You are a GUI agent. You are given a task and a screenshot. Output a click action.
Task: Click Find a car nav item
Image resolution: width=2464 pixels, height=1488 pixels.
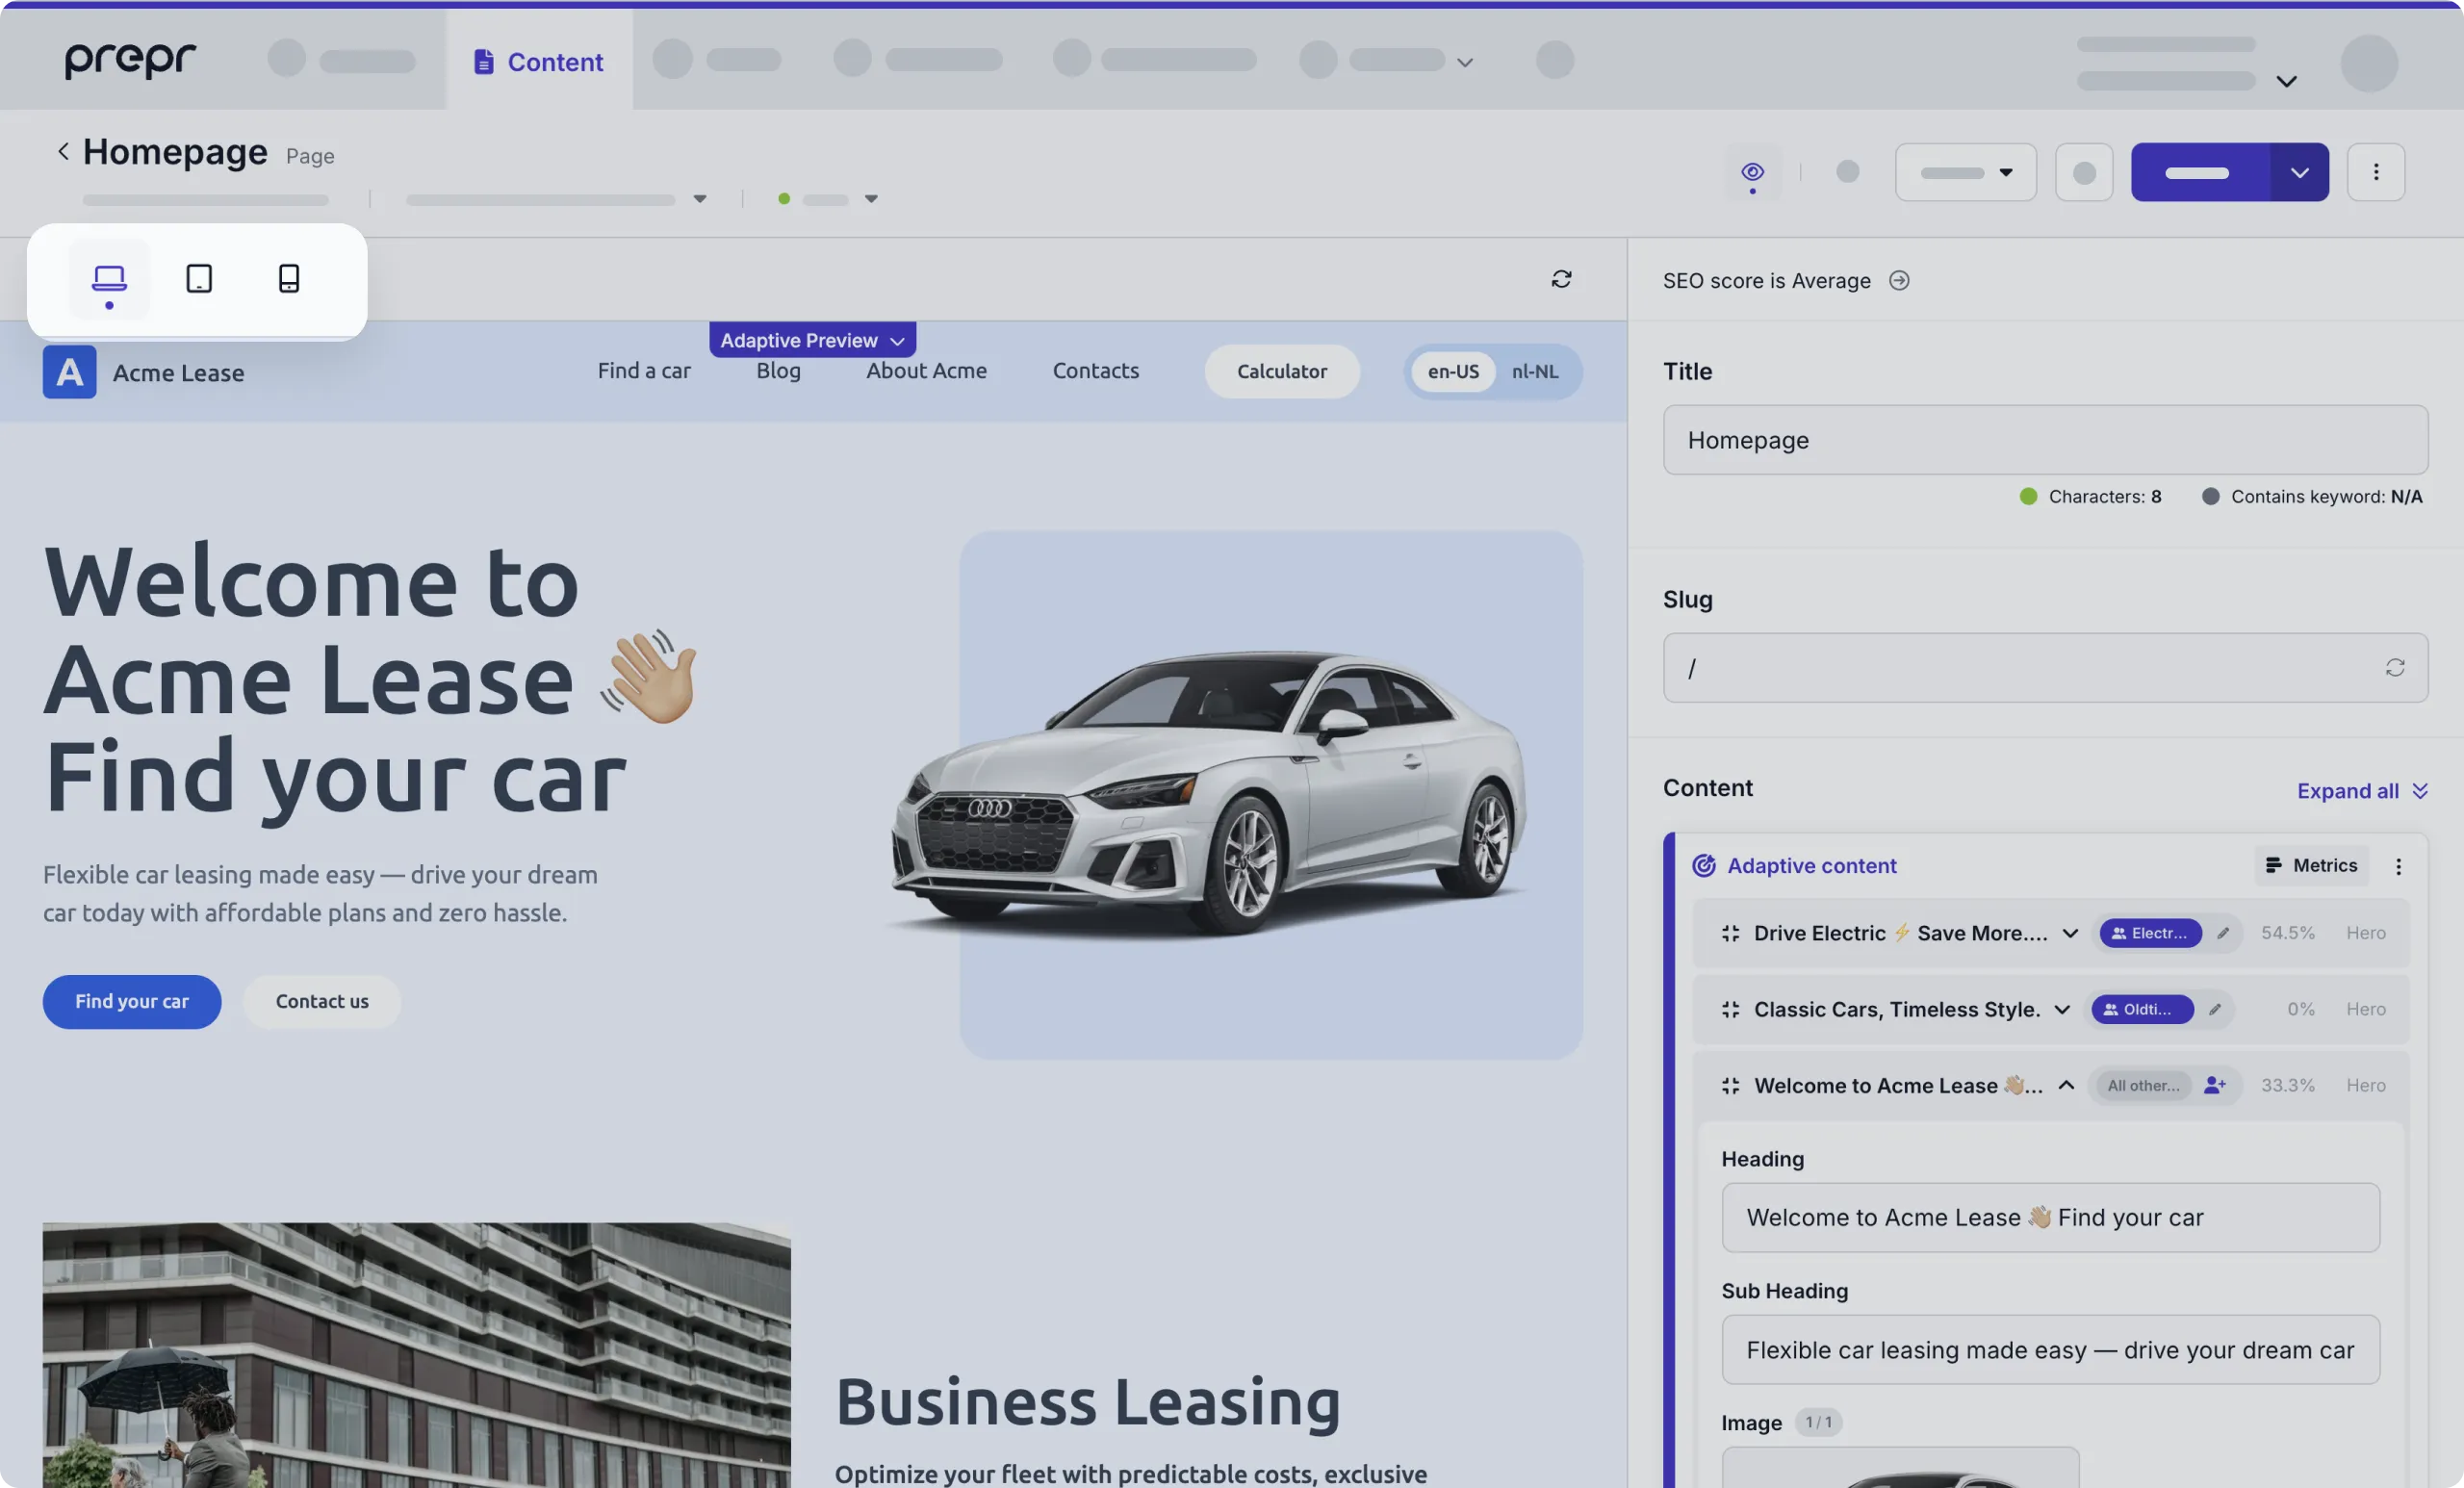click(x=644, y=371)
